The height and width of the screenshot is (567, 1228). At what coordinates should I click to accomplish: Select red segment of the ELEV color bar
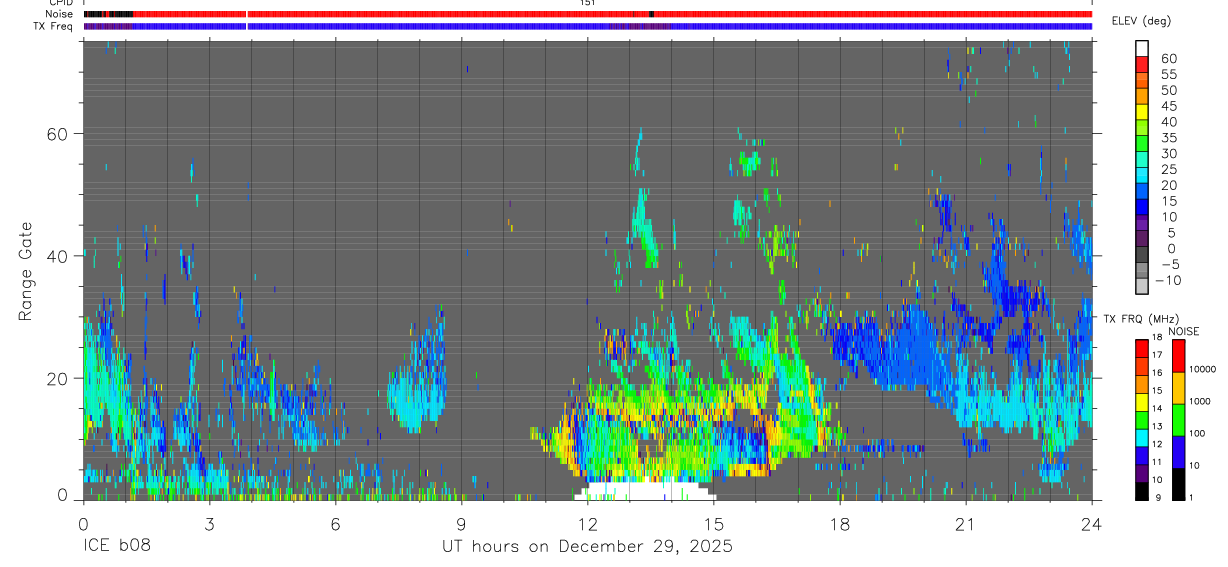click(1142, 64)
